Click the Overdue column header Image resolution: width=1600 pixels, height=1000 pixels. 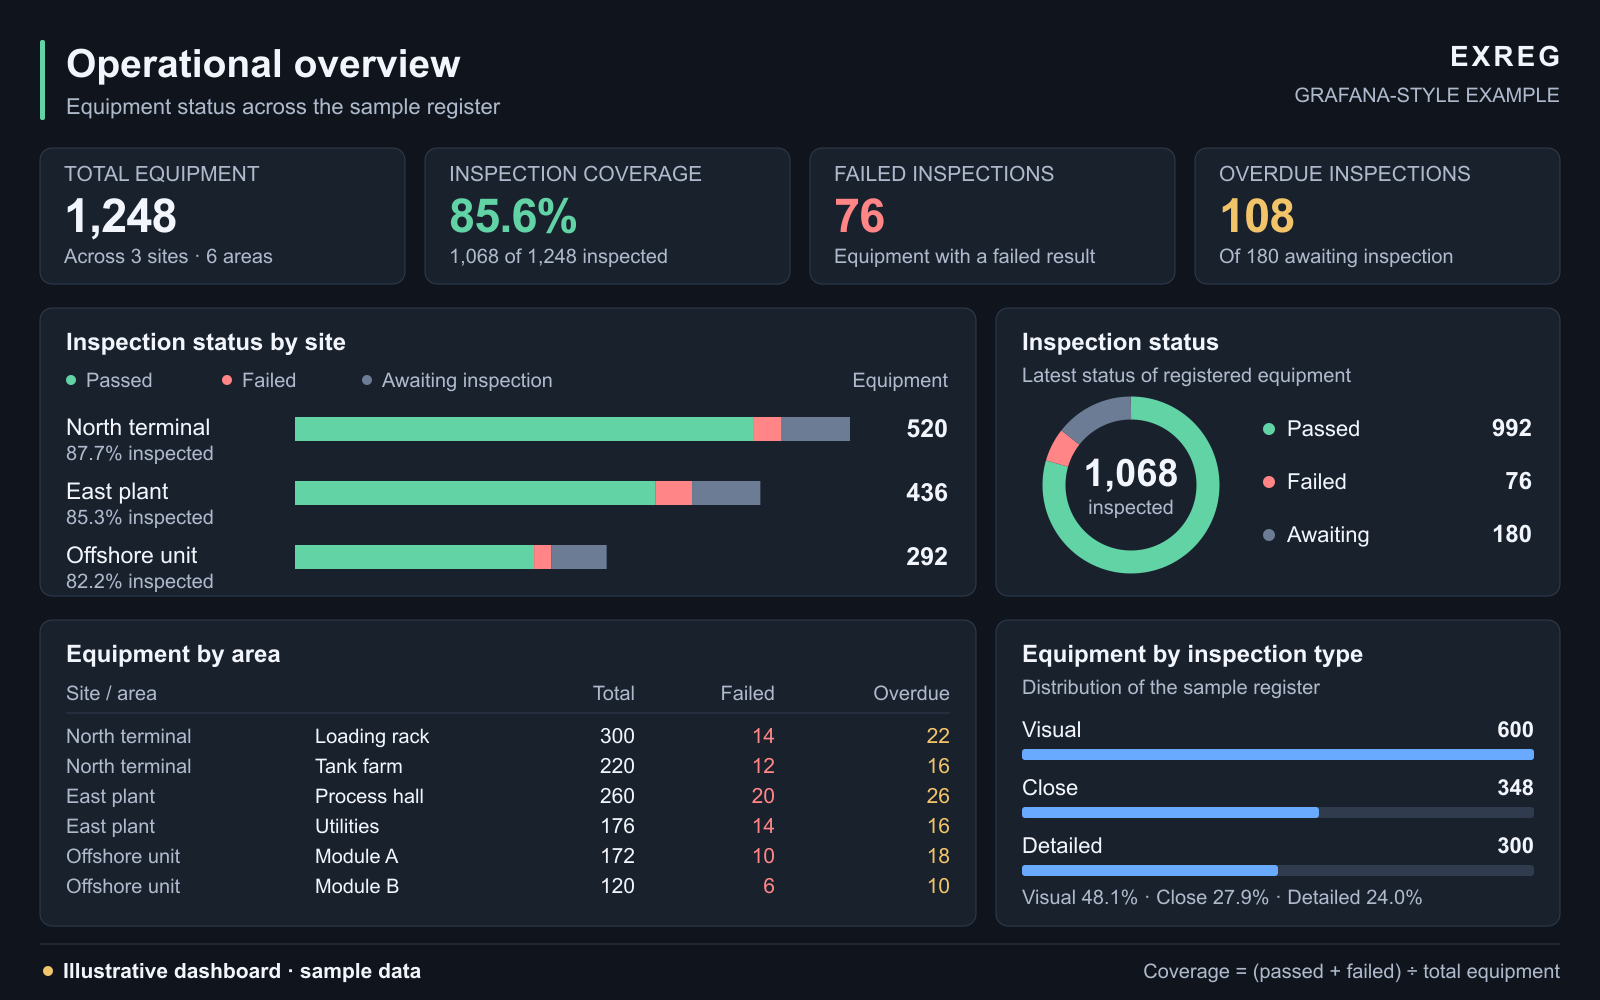point(912,693)
